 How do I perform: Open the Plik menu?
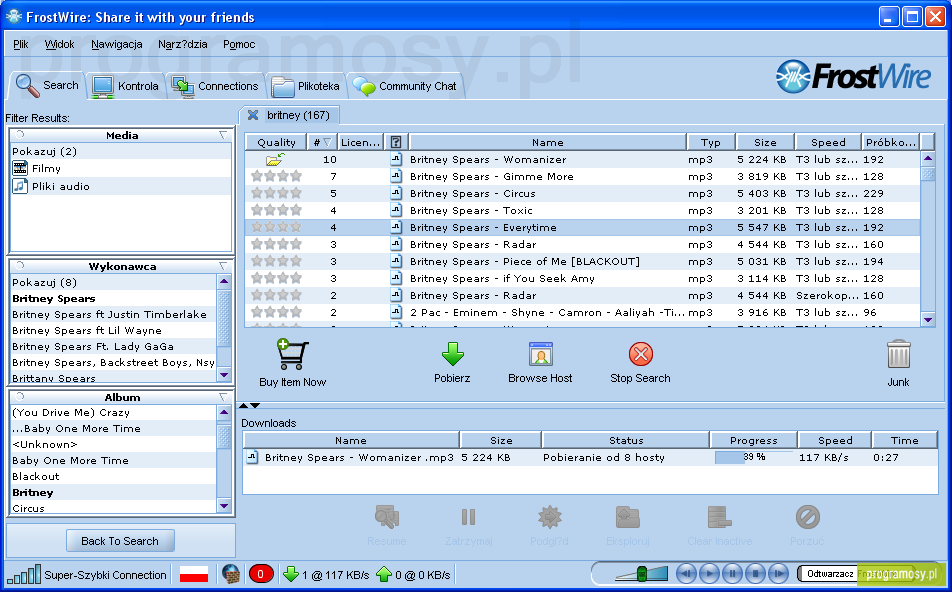(x=21, y=44)
